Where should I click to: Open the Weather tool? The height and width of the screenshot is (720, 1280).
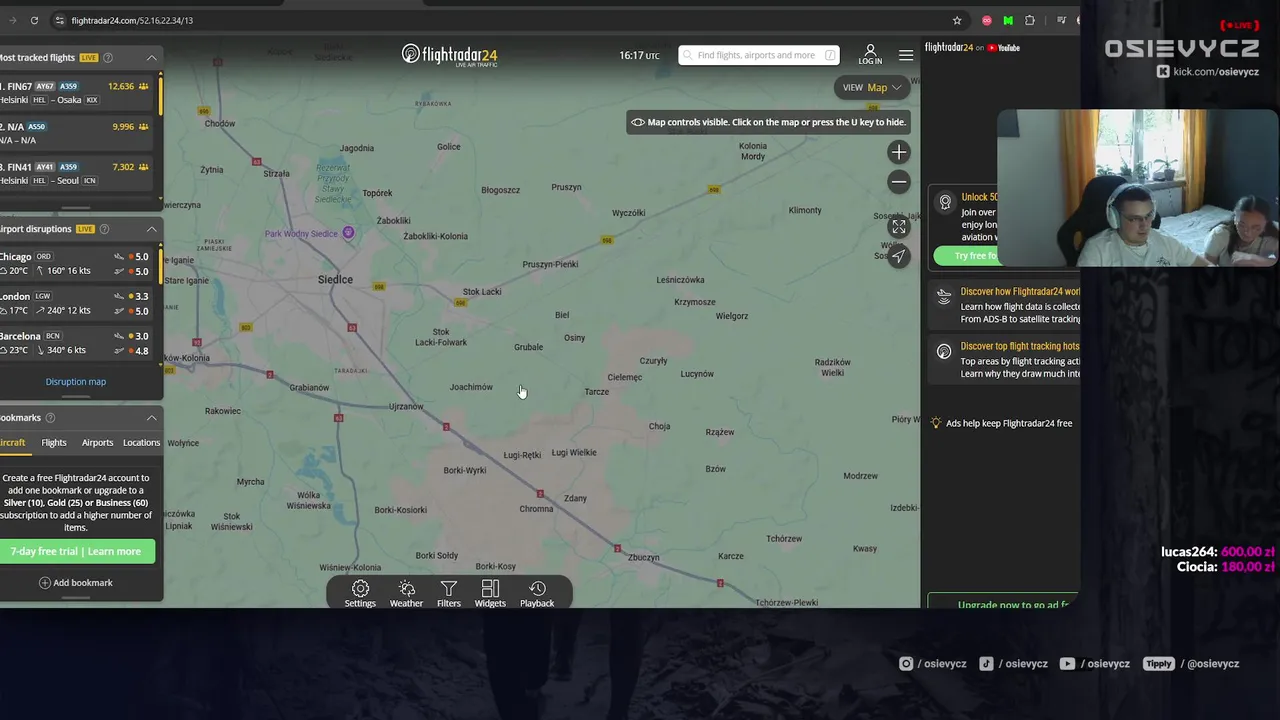tap(406, 593)
